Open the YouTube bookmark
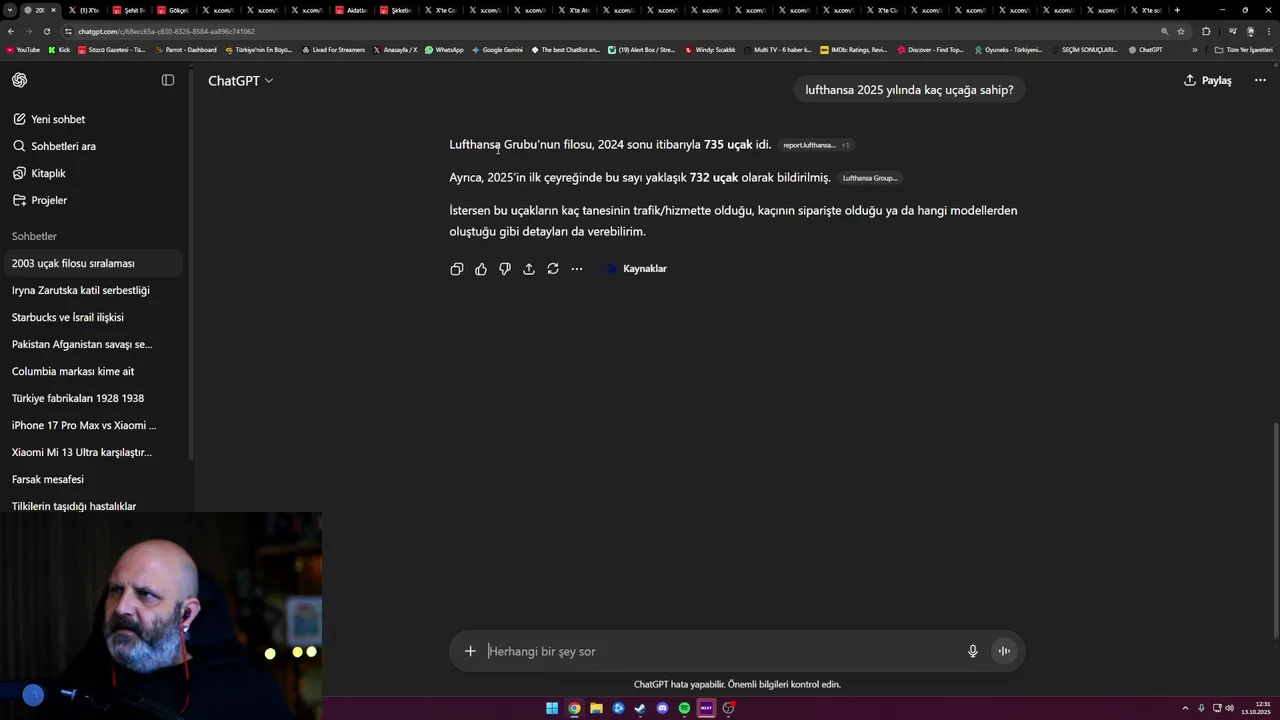Image resolution: width=1280 pixels, height=720 pixels. click(23, 49)
